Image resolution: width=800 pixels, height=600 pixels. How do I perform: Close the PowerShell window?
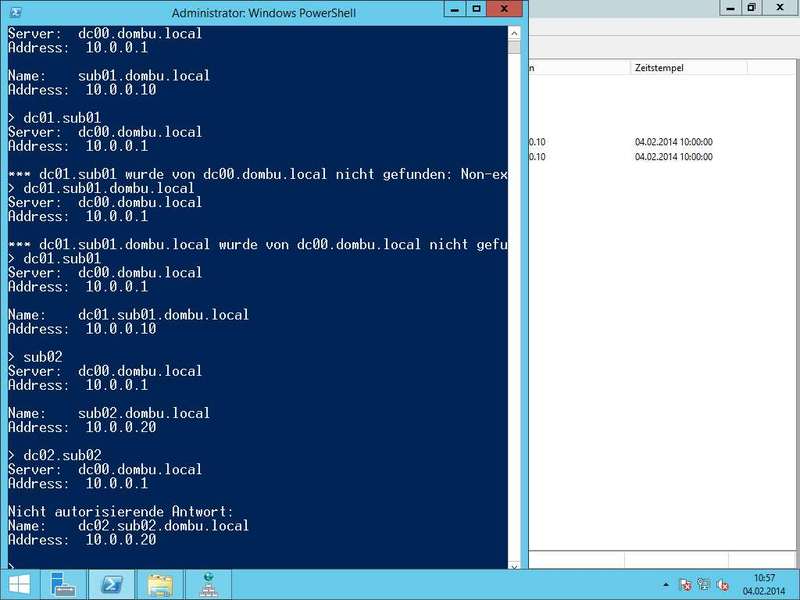504,9
